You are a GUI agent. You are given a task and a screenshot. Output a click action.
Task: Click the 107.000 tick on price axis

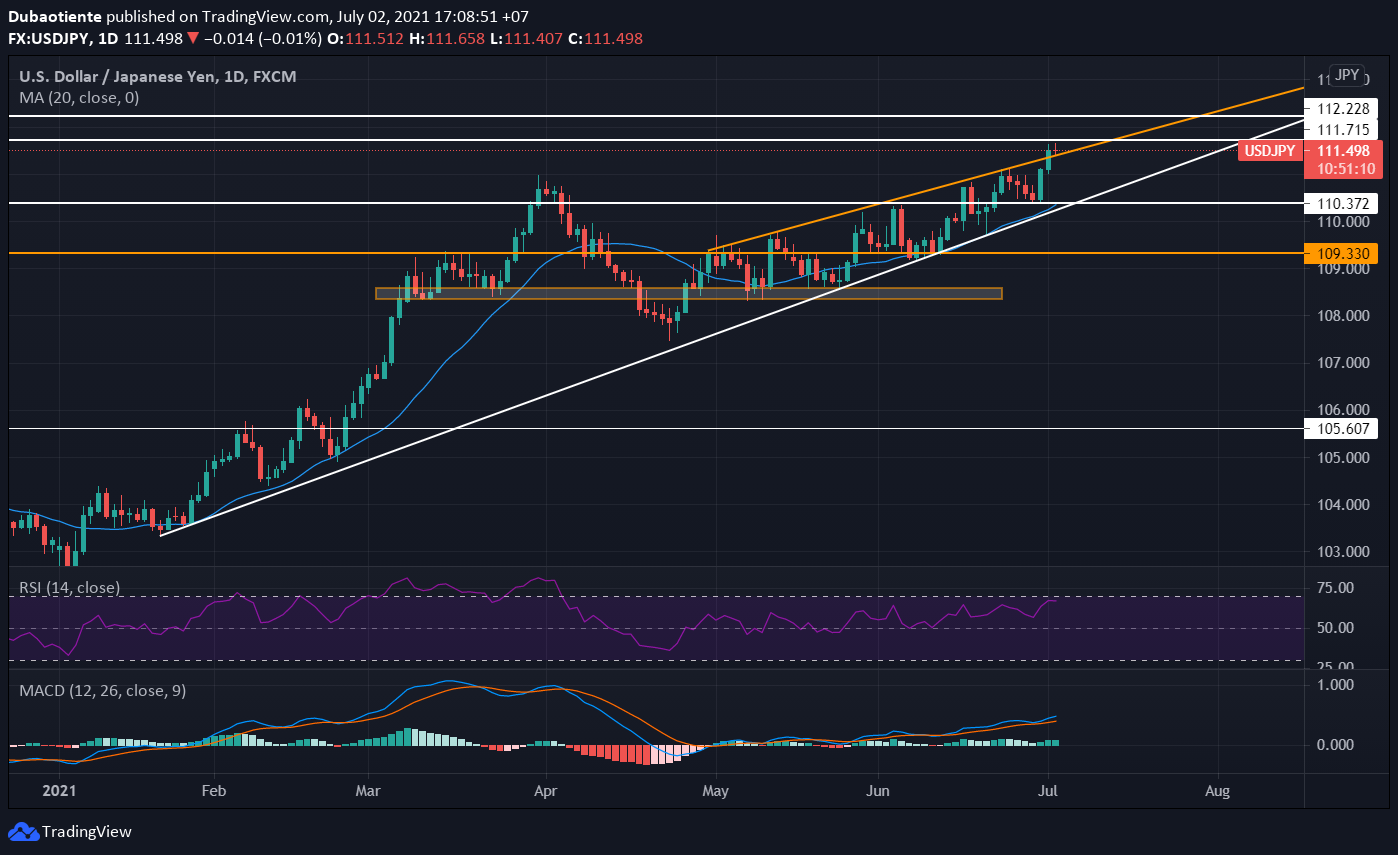pos(1342,363)
